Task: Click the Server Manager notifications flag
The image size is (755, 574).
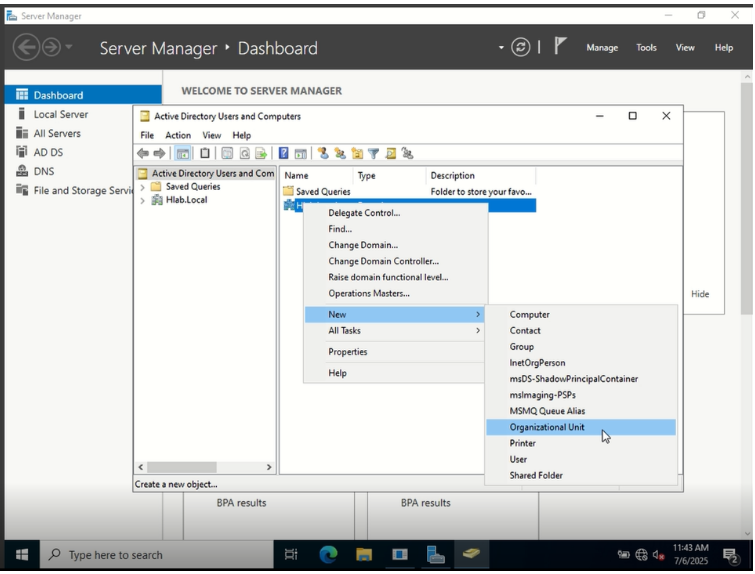Action: click(x=560, y=46)
